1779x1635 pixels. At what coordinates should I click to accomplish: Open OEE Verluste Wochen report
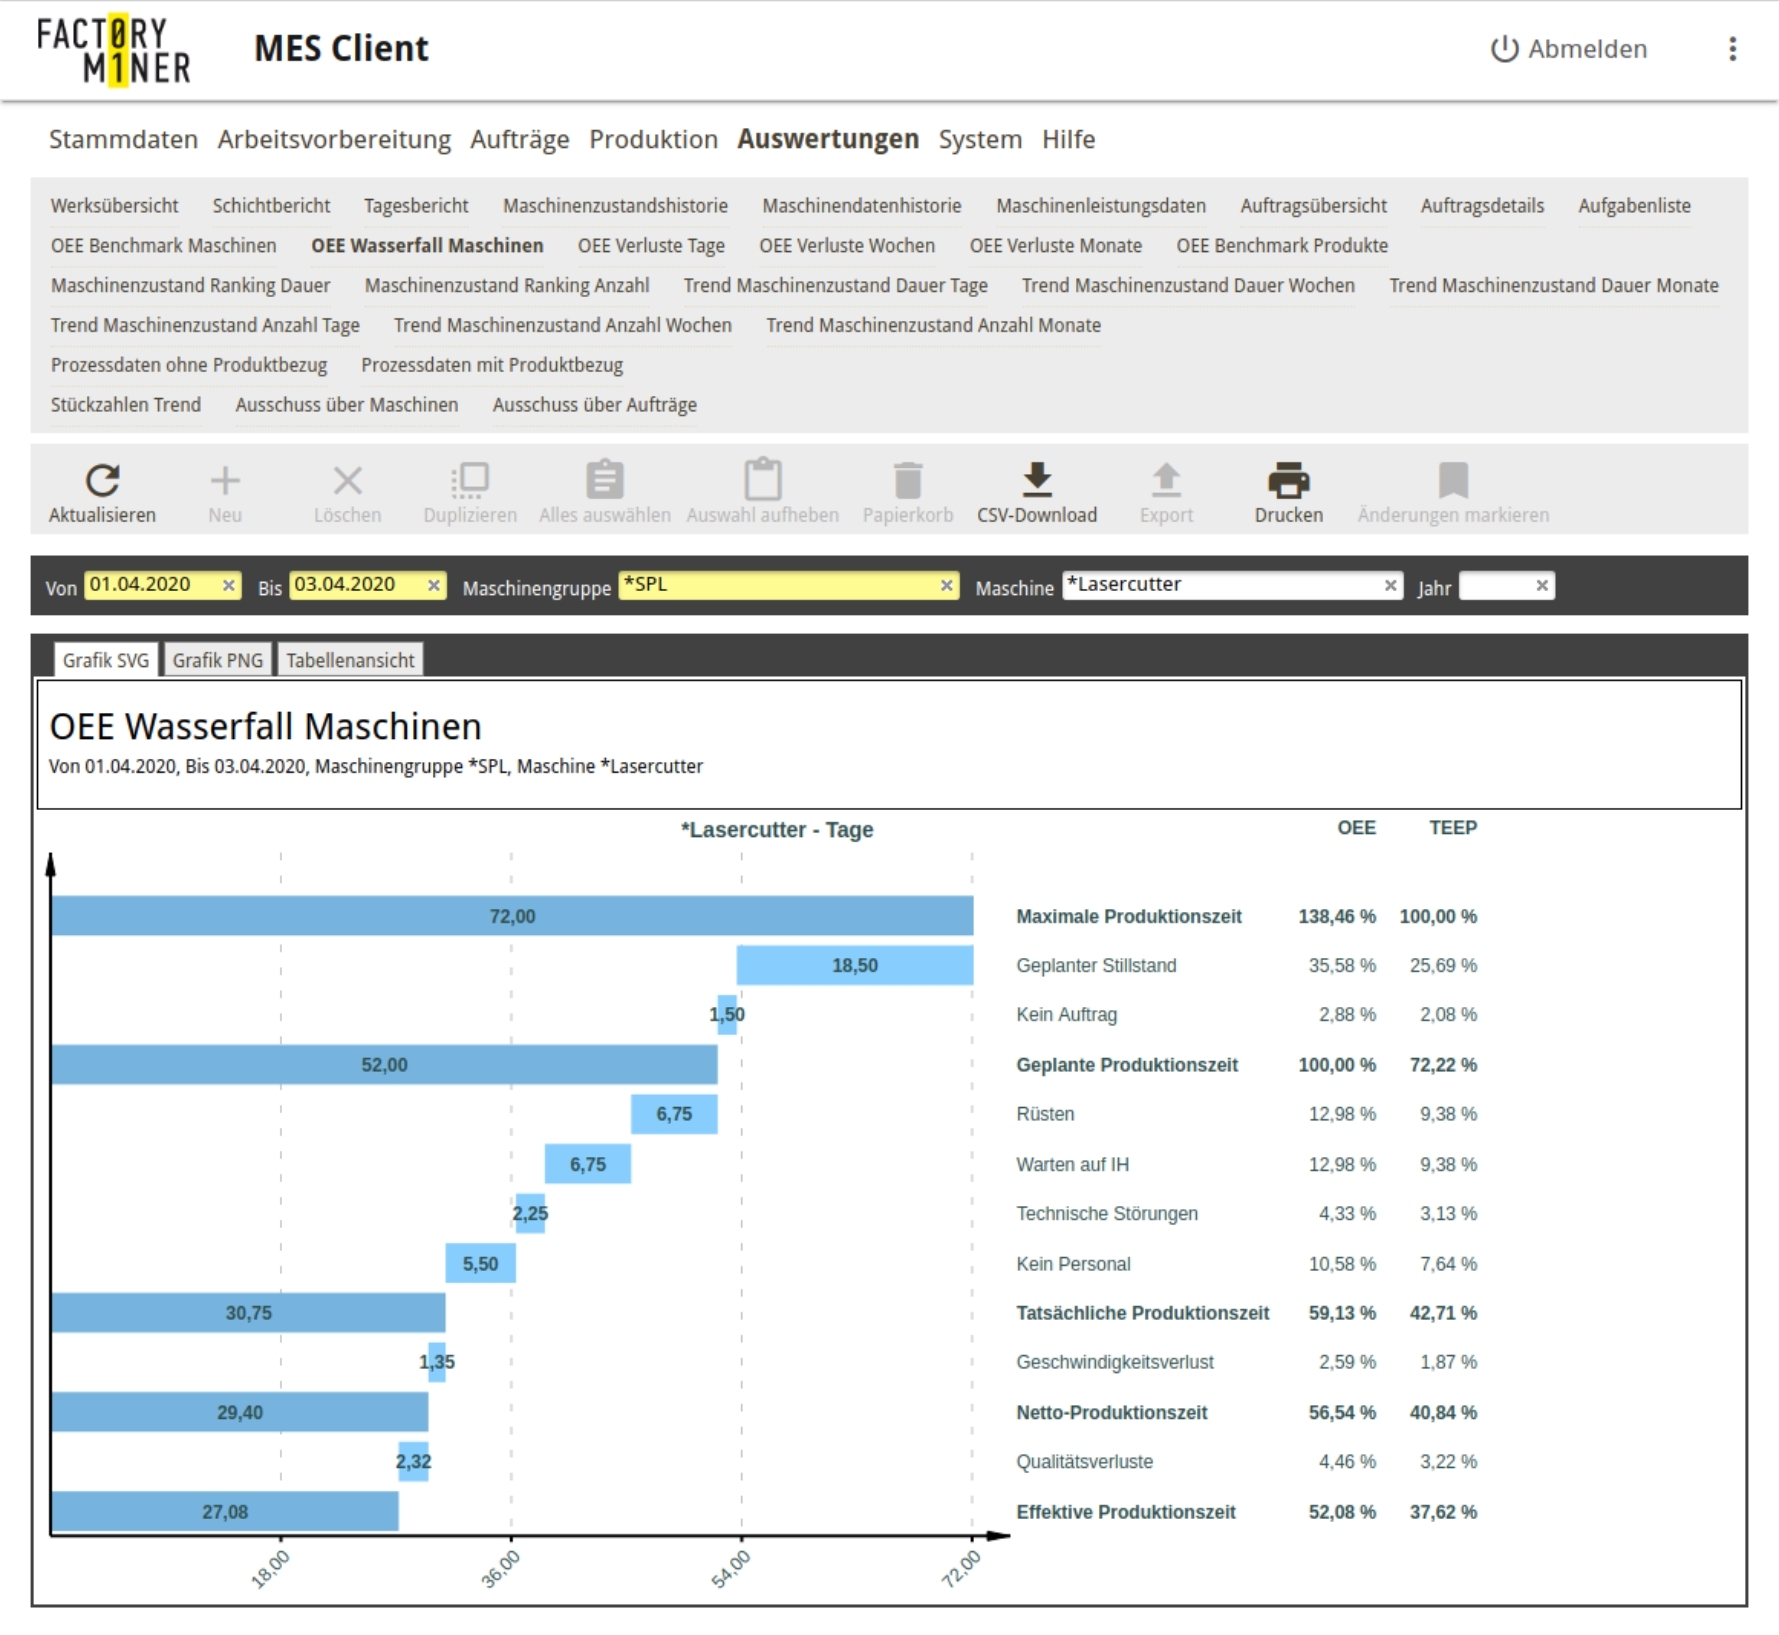pos(847,246)
